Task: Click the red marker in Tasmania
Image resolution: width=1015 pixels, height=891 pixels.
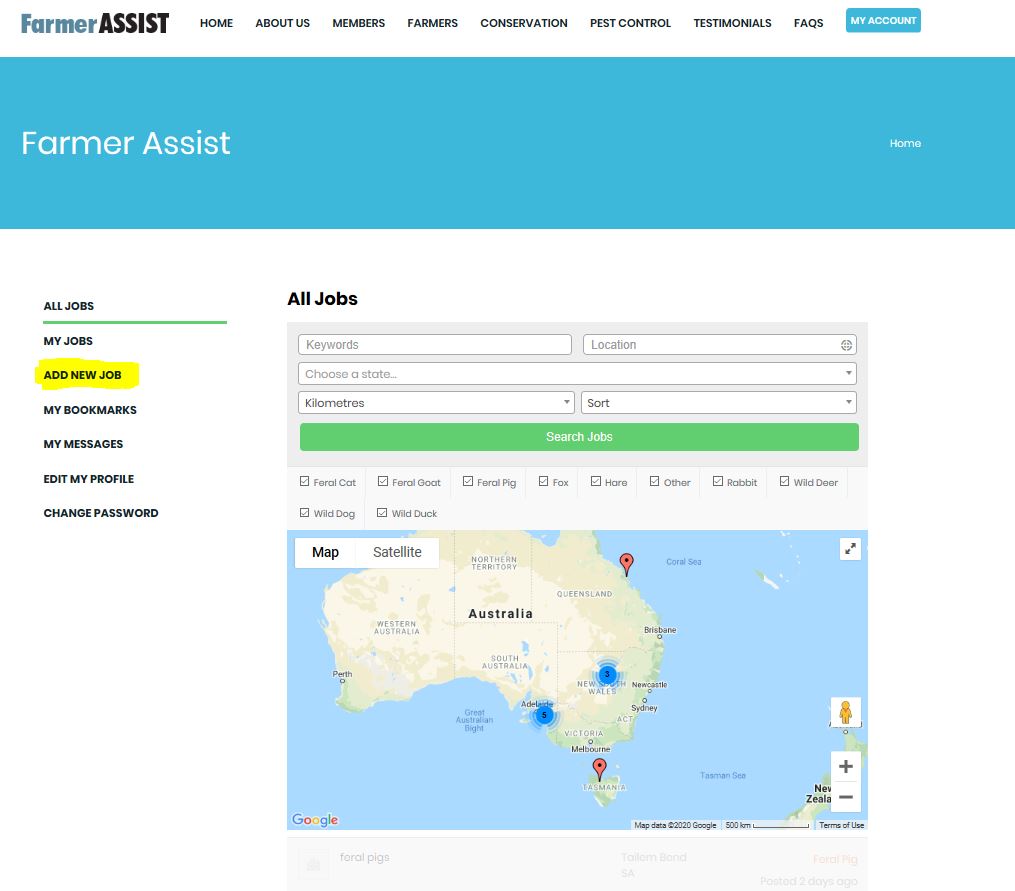Action: pos(599,769)
